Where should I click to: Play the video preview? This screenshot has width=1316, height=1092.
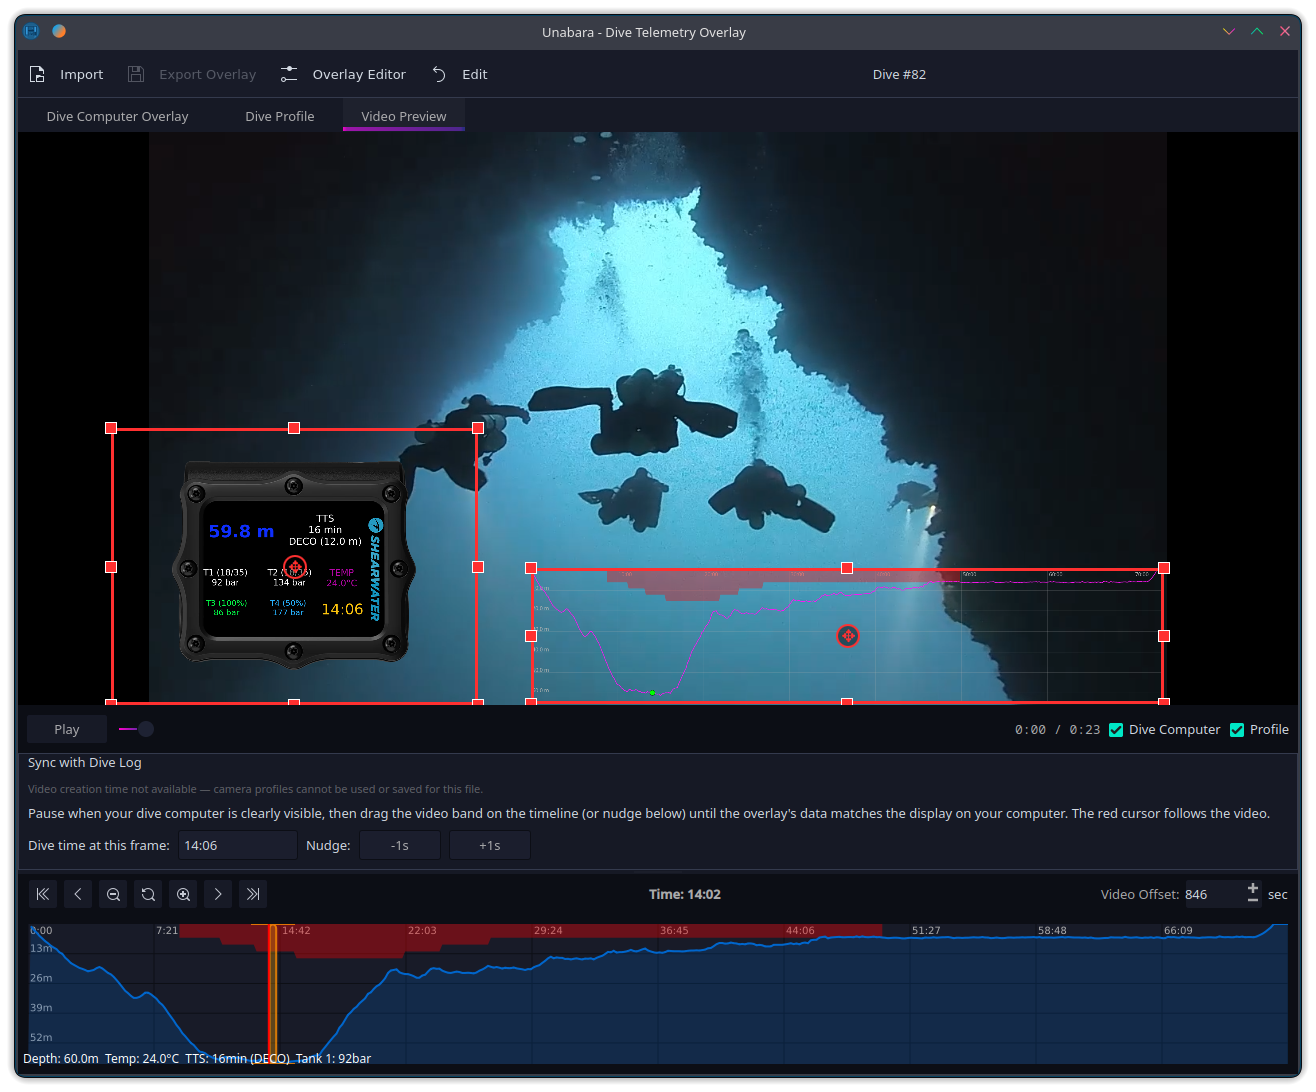(x=67, y=729)
